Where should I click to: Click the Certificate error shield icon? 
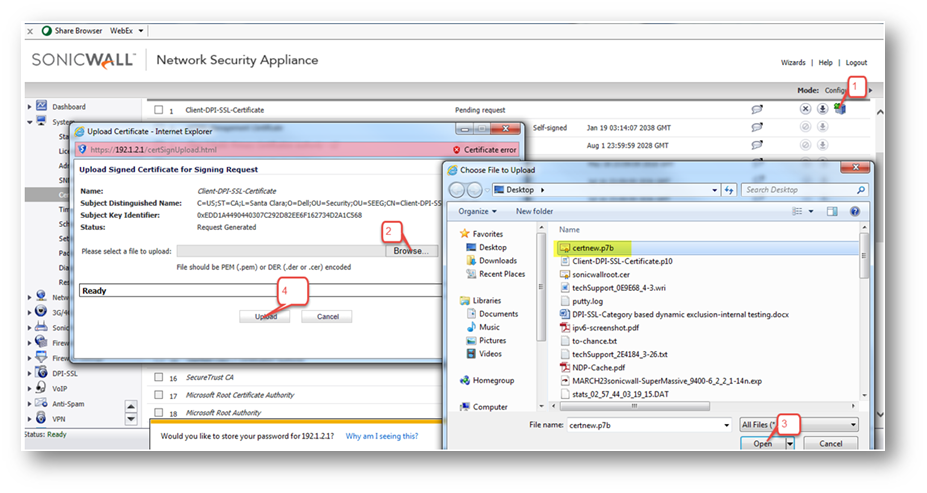[456, 150]
